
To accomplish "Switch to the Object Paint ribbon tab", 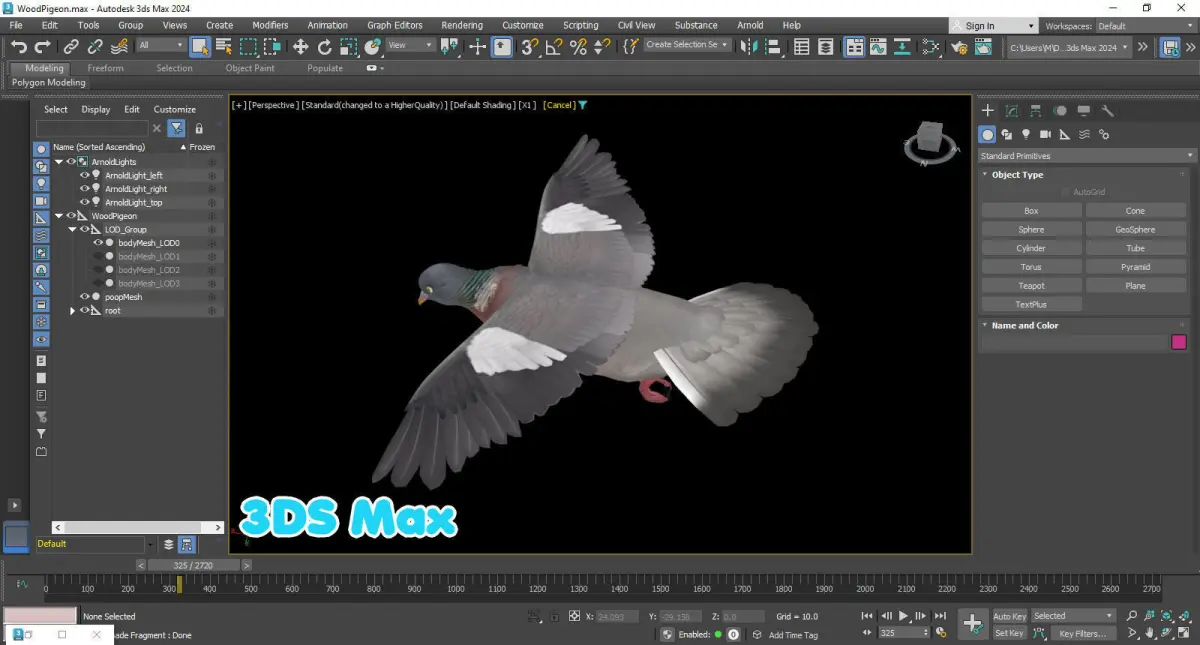I will tap(250, 69).
